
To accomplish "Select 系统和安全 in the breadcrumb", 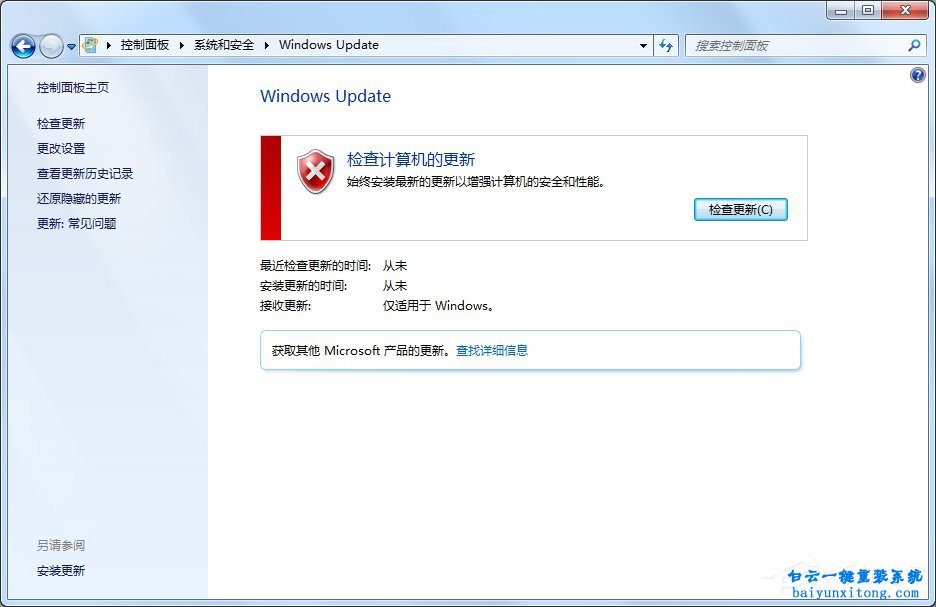I will [x=224, y=45].
